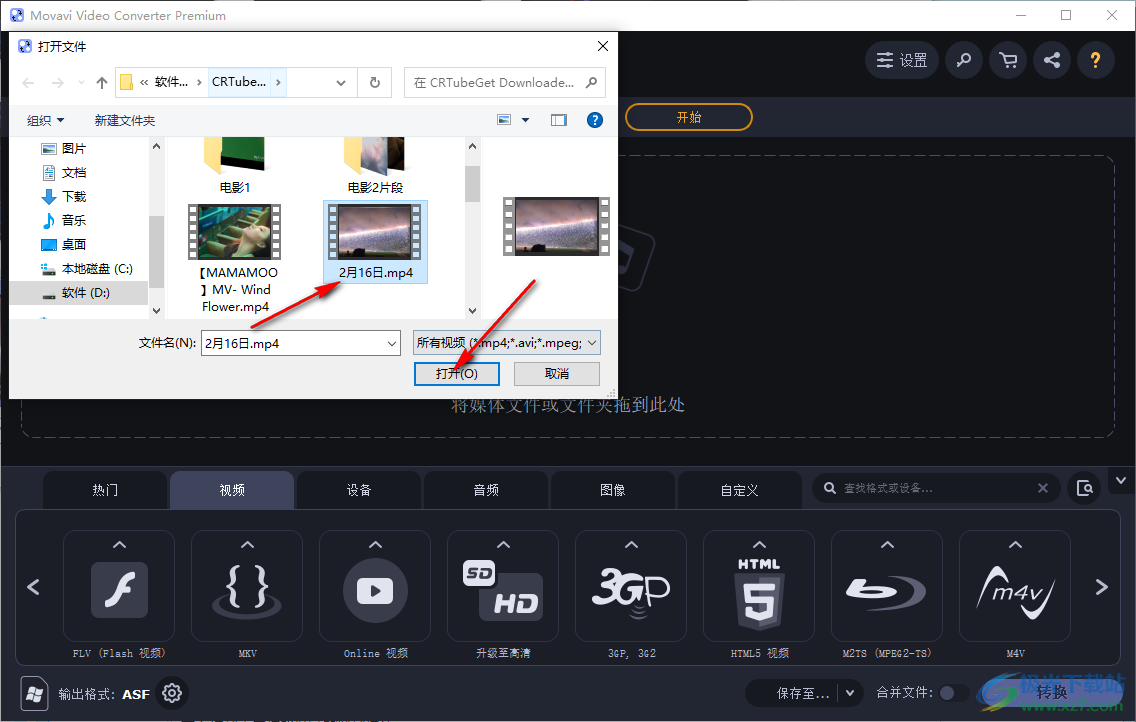Open the file name combo box dropdown
Image resolution: width=1136 pixels, height=722 pixels.
click(391, 343)
